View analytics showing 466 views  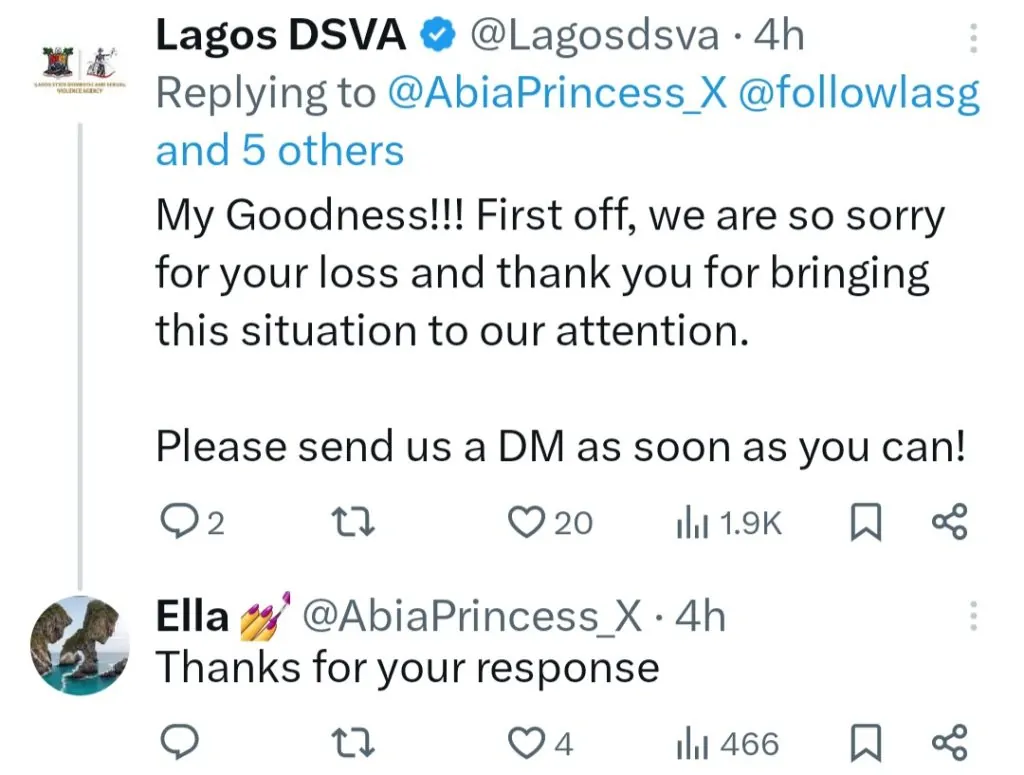(692, 743)
